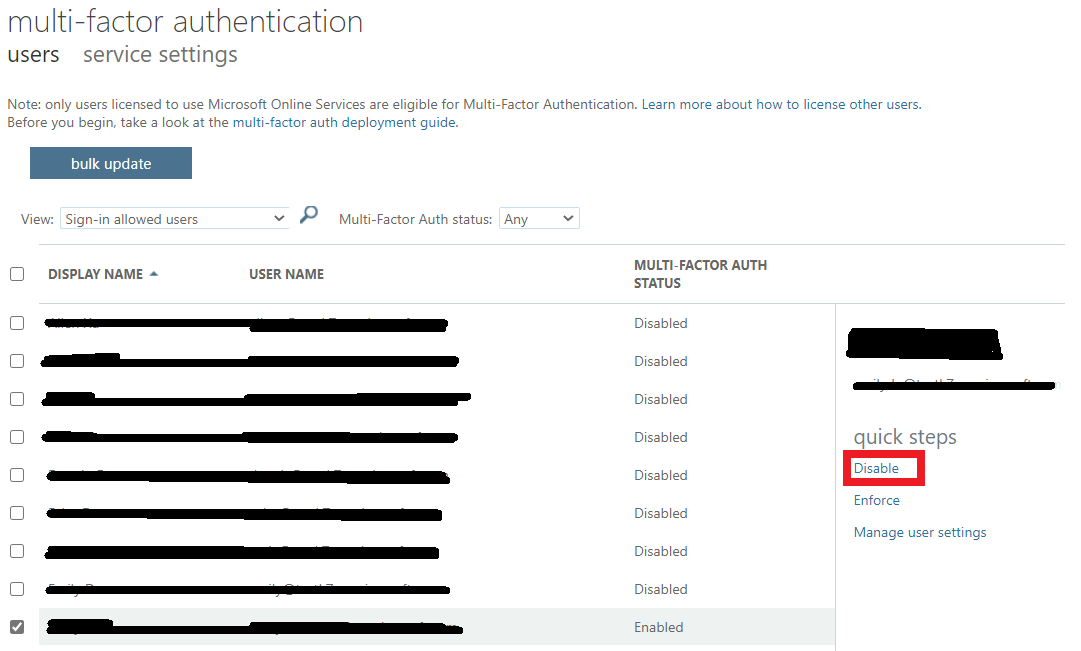Uncheck the checked user with Enabled status
Viewport: 1081px width, 651px height.
click(17, 627)
